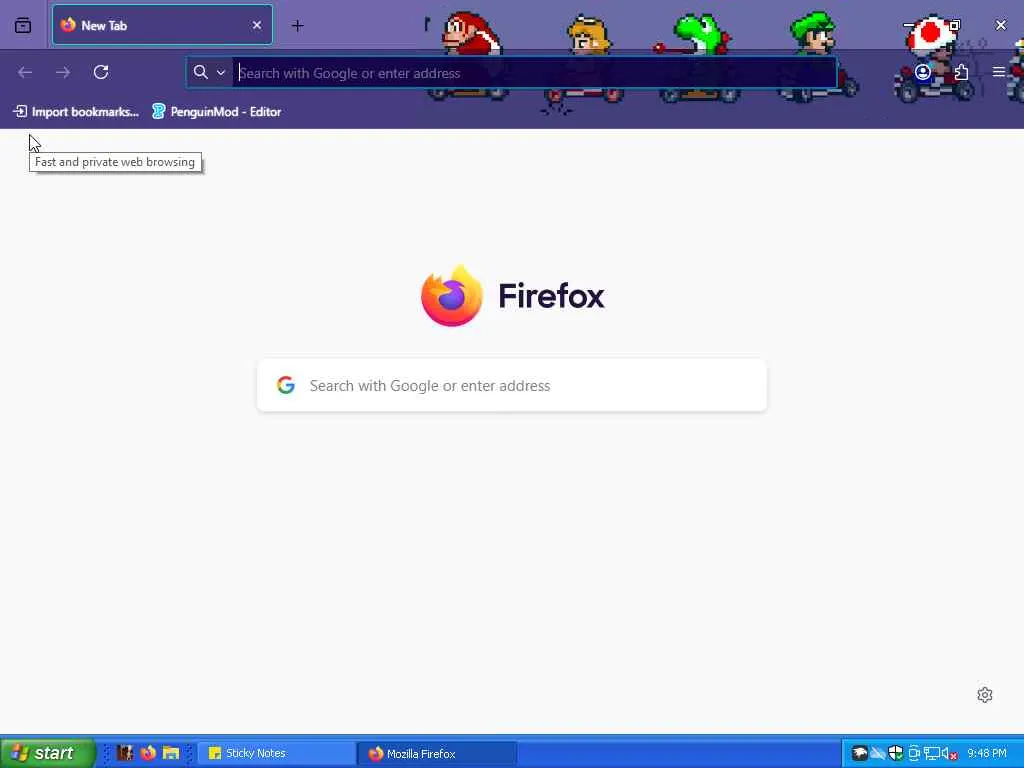1024x768 pixels.
Task: Click Import bookmarks on bookmarks toolbar
Action: pyautogui.click(x=76, y=112)
